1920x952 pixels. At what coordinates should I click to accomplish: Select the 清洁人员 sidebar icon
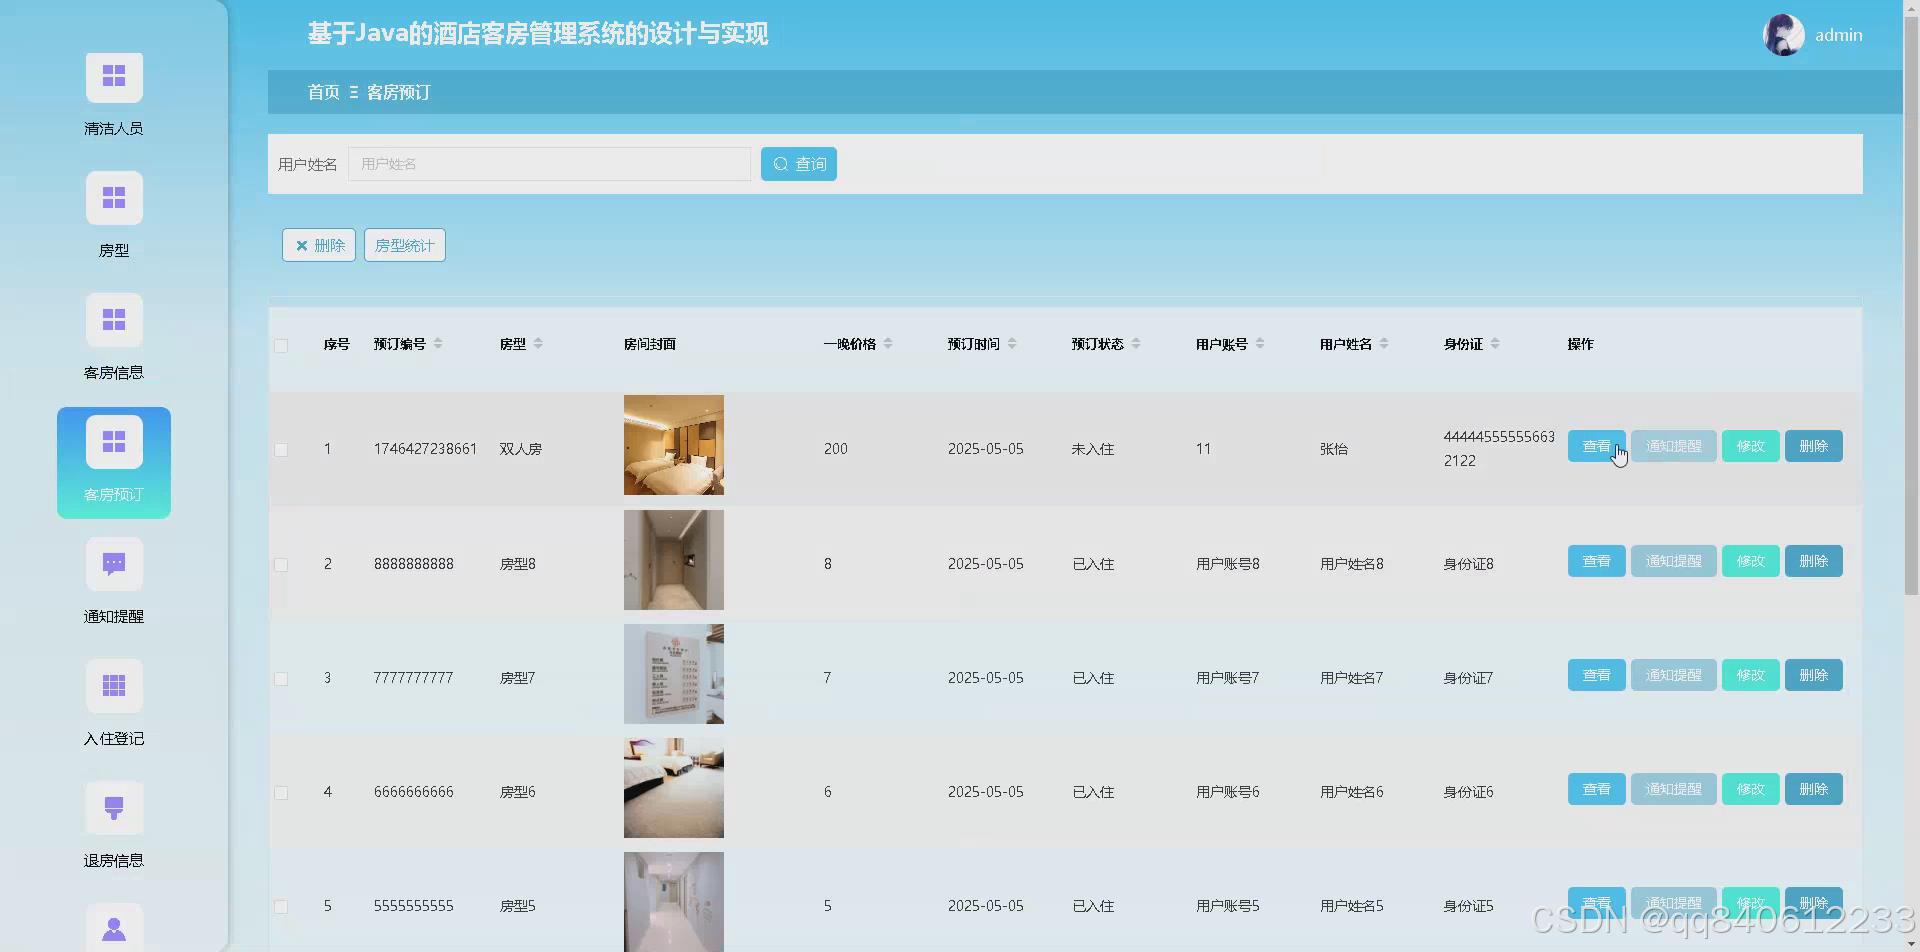[x=113, y=77]
